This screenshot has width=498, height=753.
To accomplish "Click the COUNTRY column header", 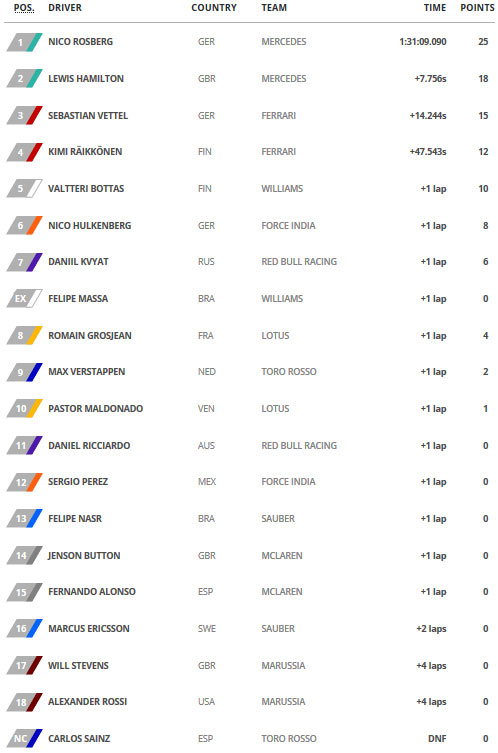I will (x=214, y=8).
